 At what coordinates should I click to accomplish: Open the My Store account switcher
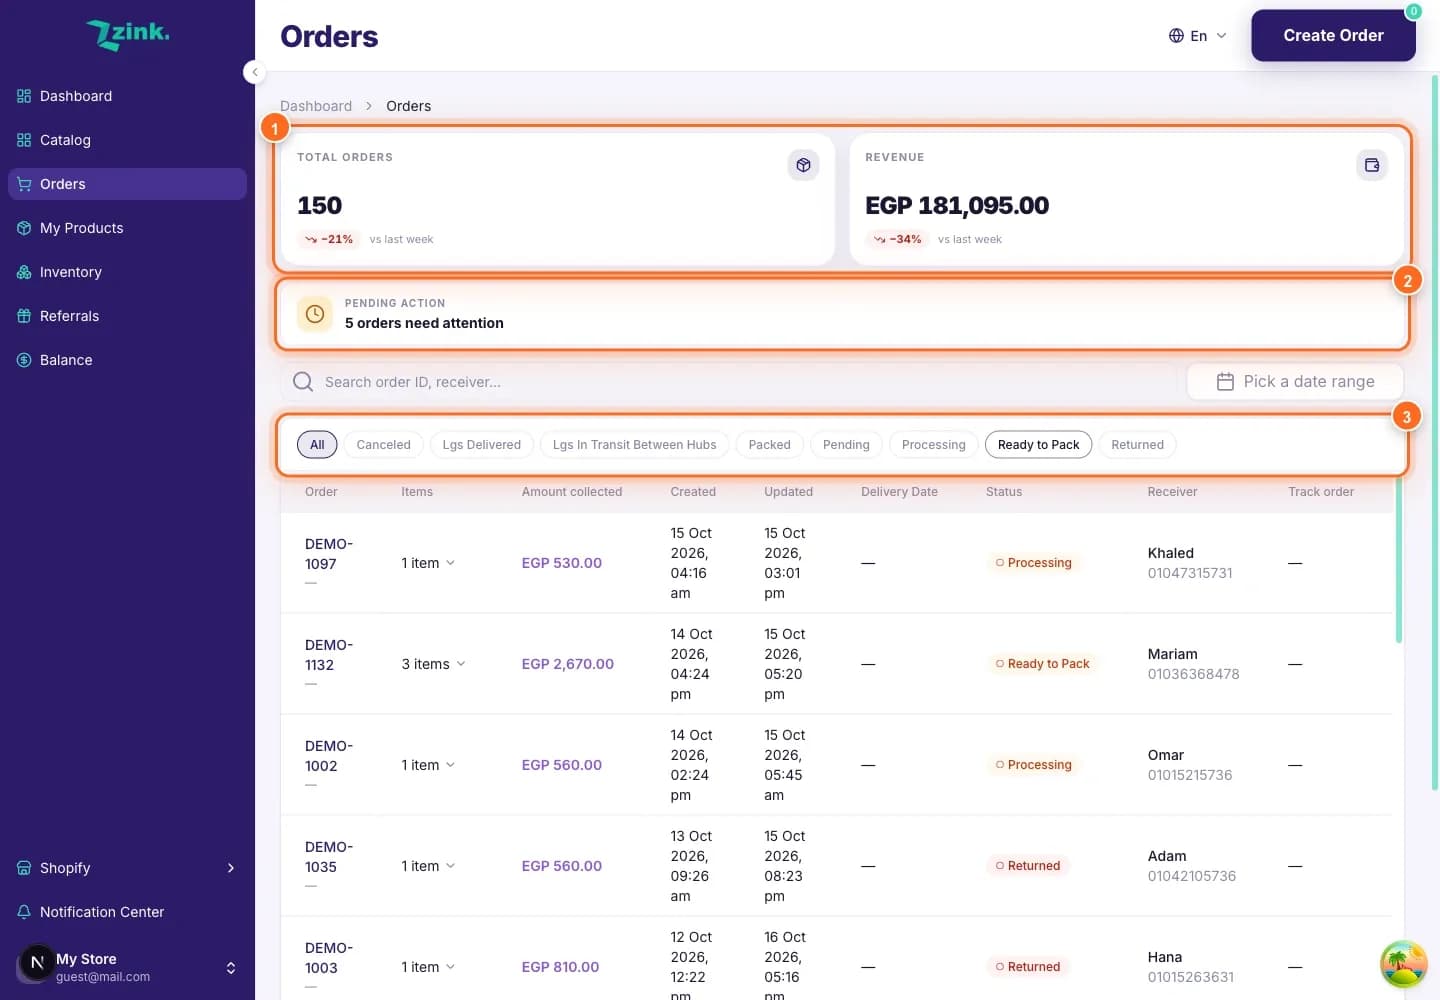127,967
